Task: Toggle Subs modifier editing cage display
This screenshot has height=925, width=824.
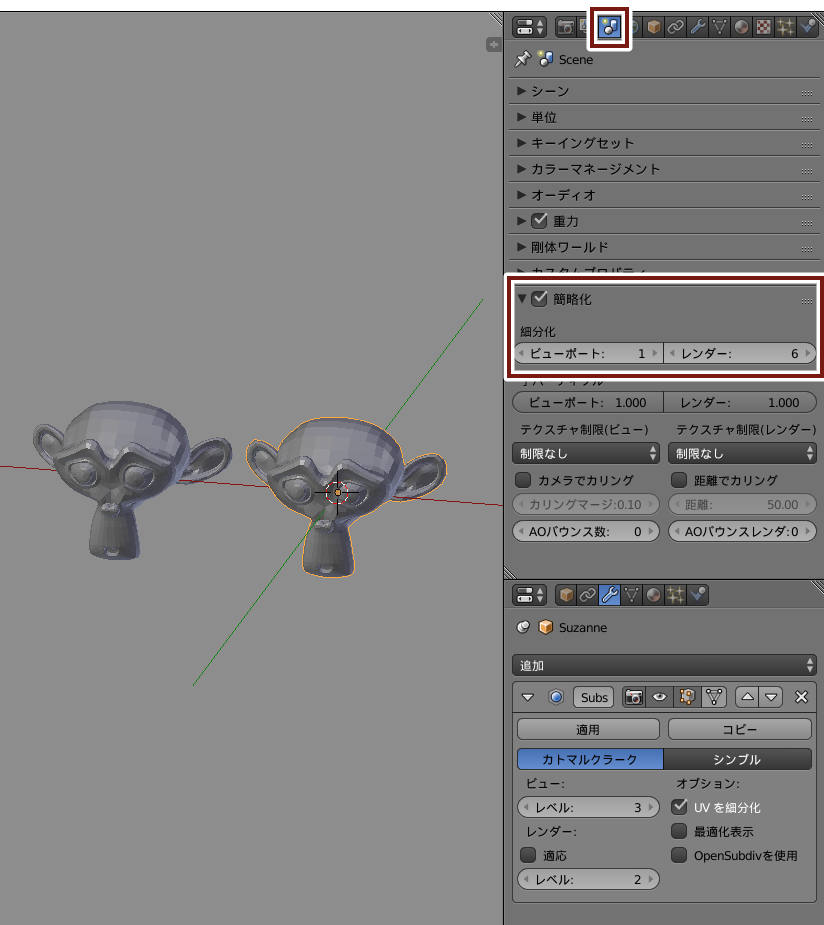Action: tap(714, 697)
